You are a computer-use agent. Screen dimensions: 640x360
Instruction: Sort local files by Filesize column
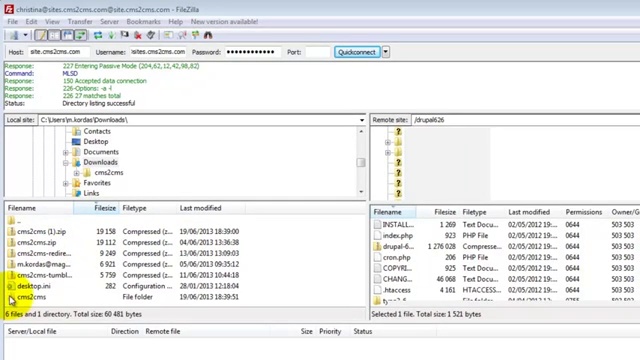pyautogui.click(x=96, y=208)
